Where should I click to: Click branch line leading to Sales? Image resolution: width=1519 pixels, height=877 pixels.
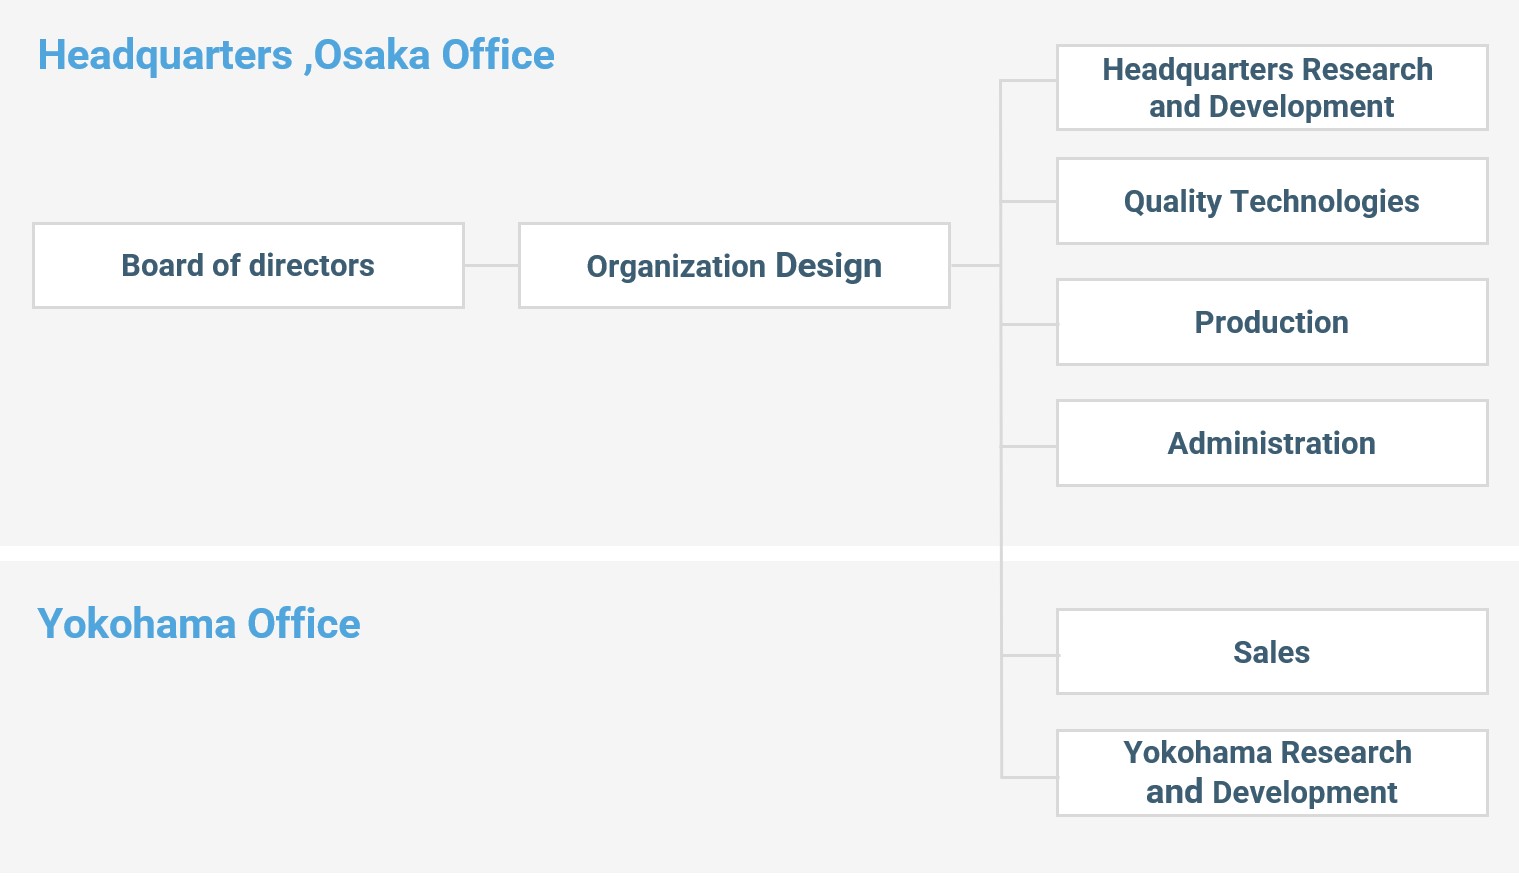pos(1029,656)
